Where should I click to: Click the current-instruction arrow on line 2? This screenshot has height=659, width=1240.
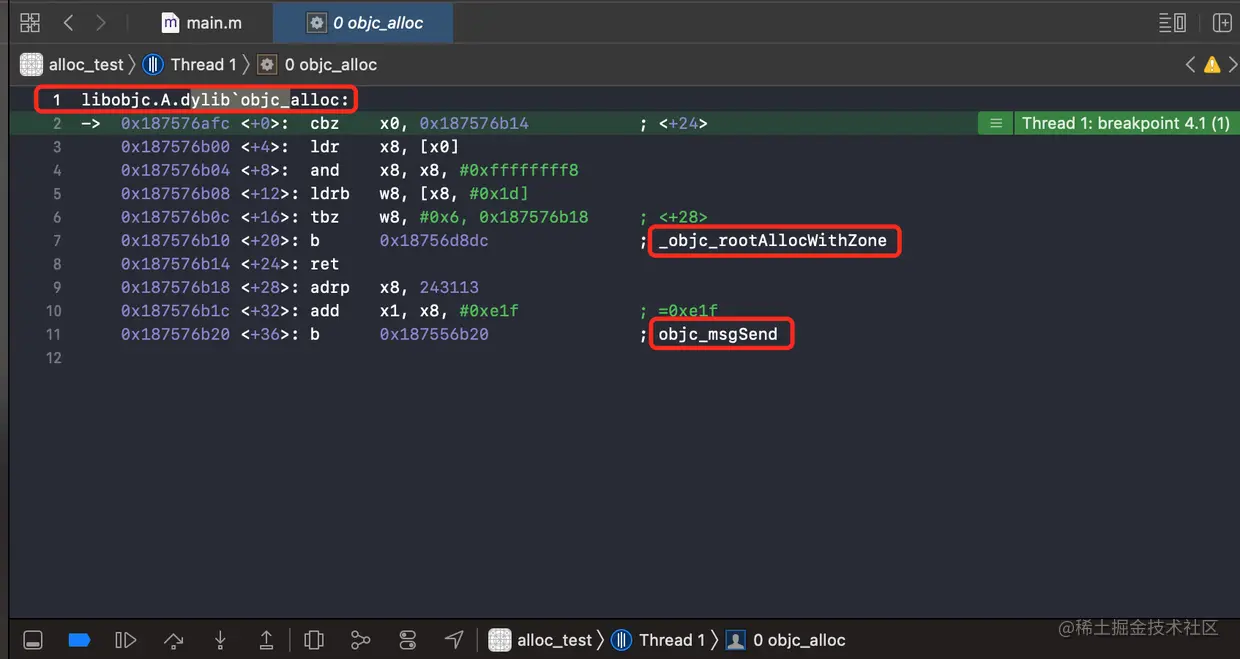click(x=91, y=124)
